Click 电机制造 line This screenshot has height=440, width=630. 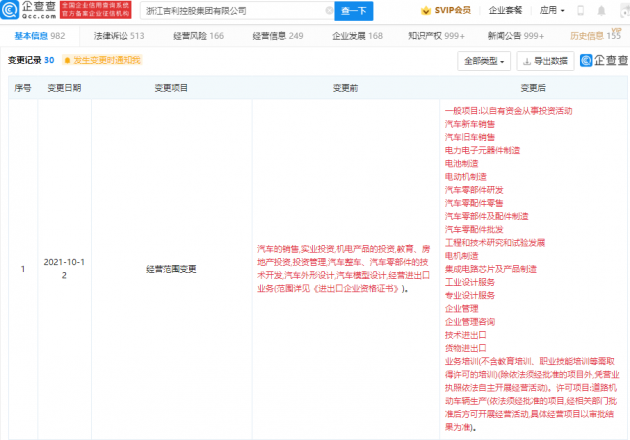click(x=461, y=256)
